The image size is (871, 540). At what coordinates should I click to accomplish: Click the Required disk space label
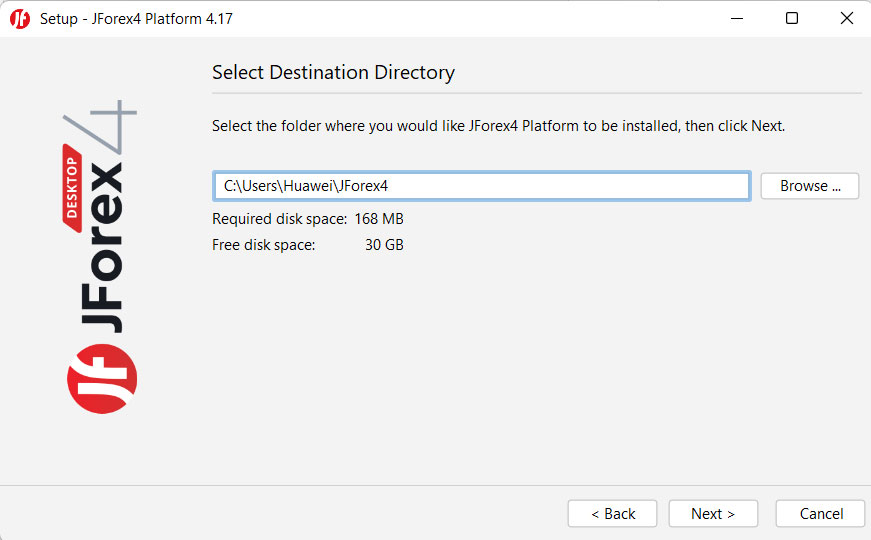point(279,219)
